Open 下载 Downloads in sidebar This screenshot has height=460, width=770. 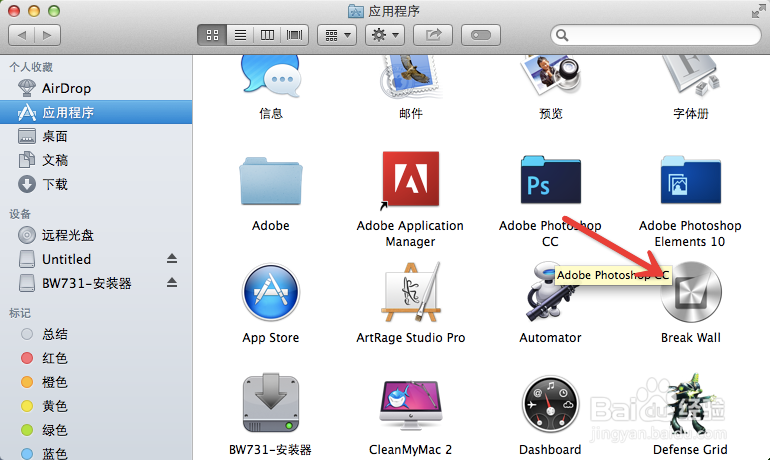coord(96,184)
